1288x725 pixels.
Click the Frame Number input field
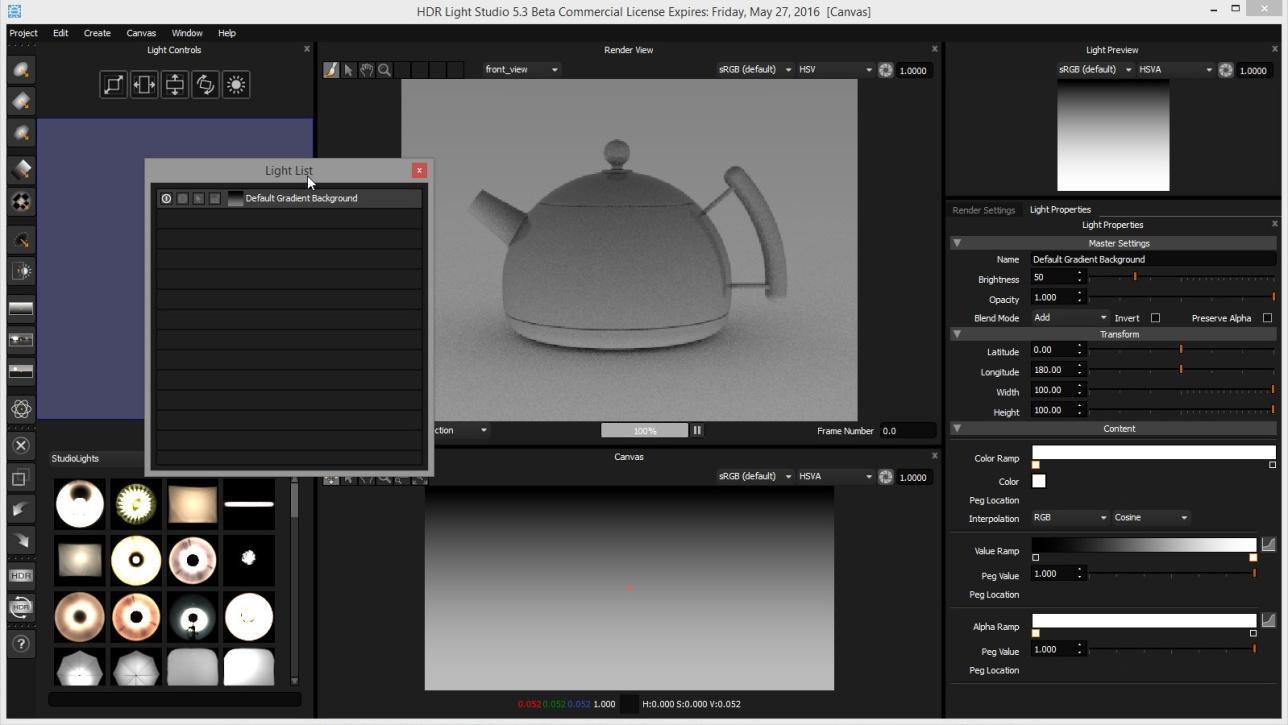pyautogui.click(x=906, y=431)
